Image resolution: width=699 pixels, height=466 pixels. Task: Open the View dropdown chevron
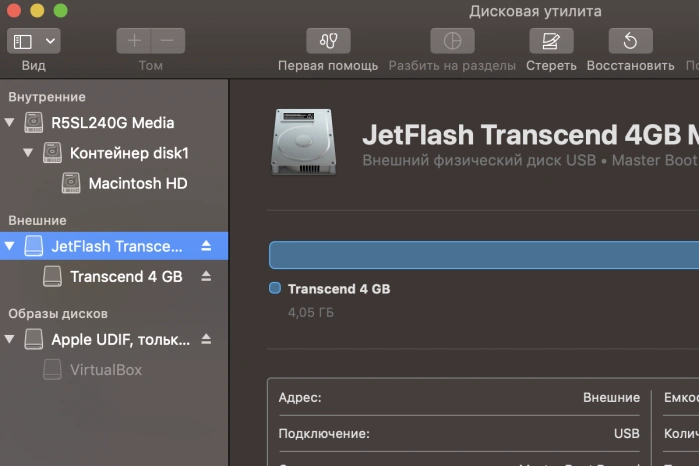pyautogui.click(x=50, y=41)
